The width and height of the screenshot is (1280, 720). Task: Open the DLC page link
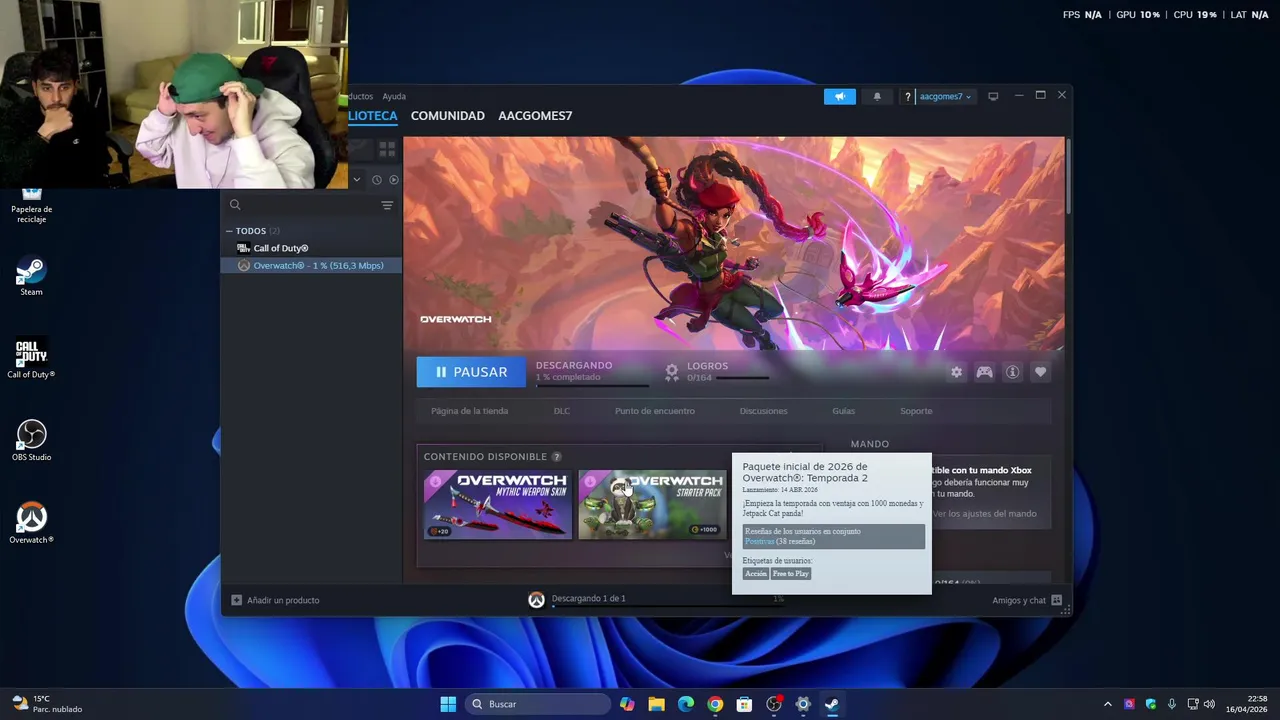(562, 411)
